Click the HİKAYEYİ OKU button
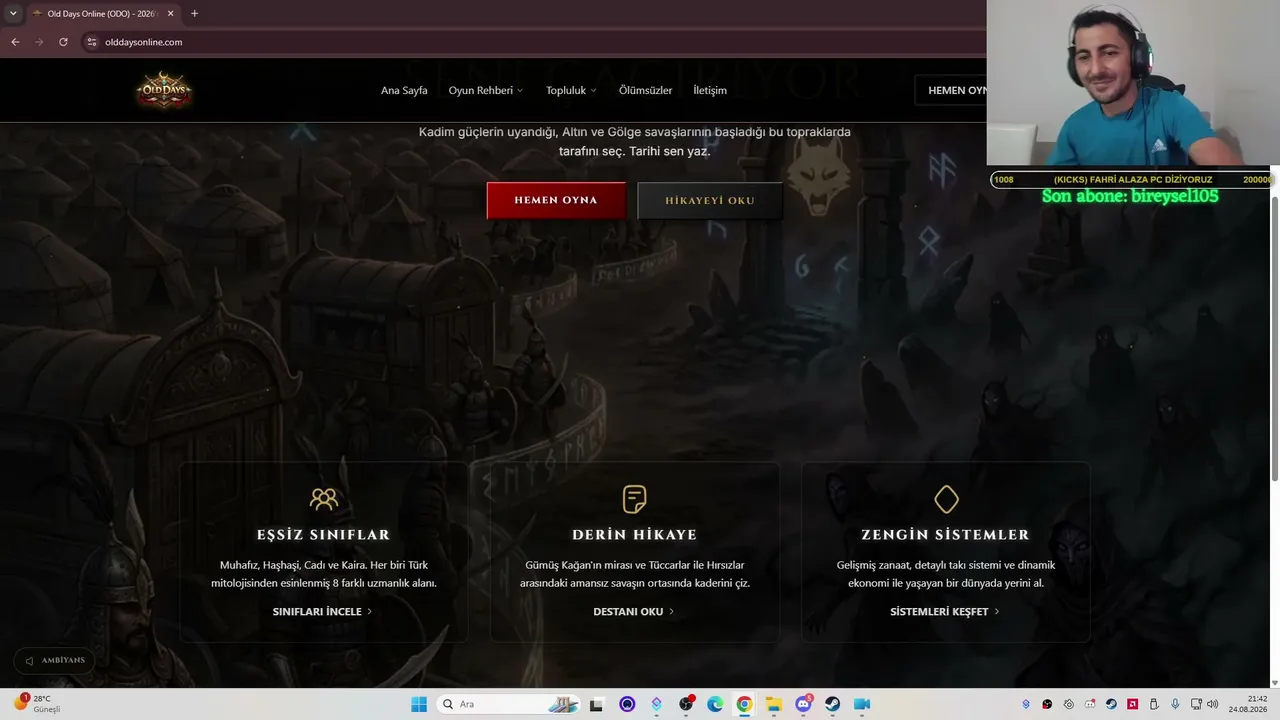This screenshot has width=1280, height=720. [710, 200]
